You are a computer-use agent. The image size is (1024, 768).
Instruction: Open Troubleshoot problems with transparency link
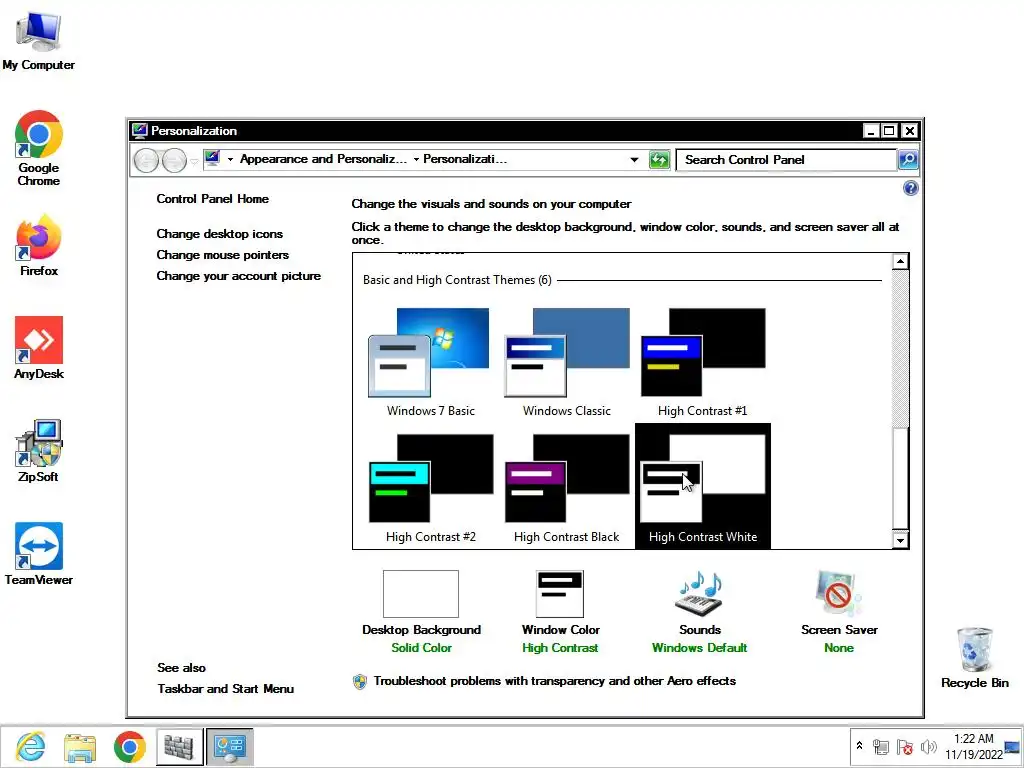(x=554, y=681)
